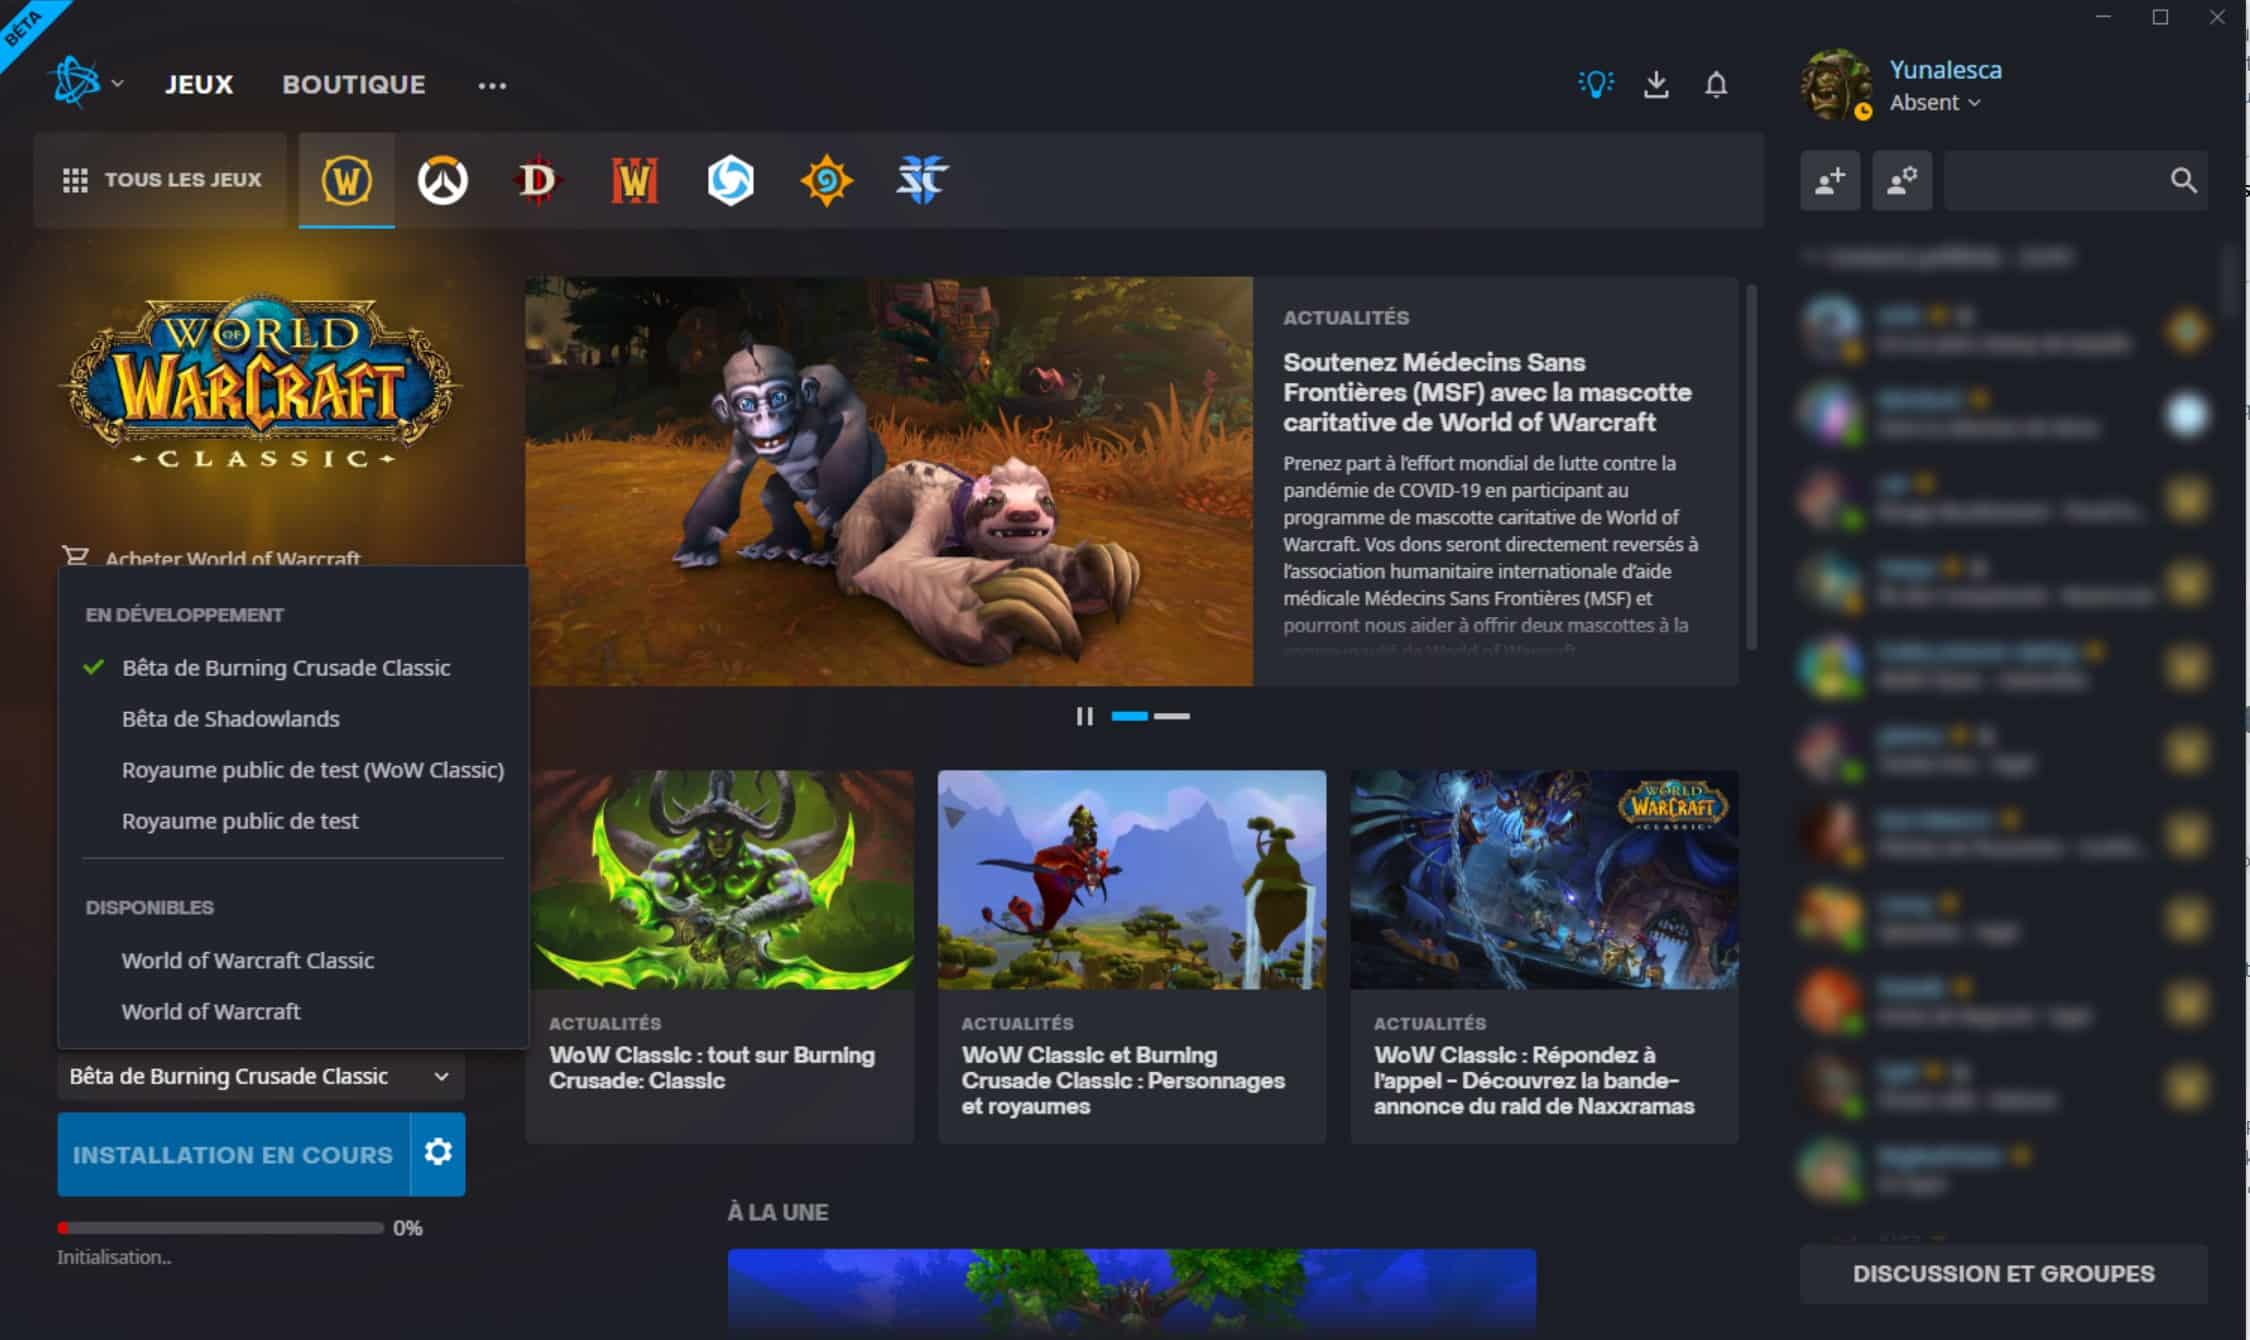The height and width of the screenshot is (1340, 2250).
Task: Expand the Absent status dropdown
Action: pos(1934,103)
